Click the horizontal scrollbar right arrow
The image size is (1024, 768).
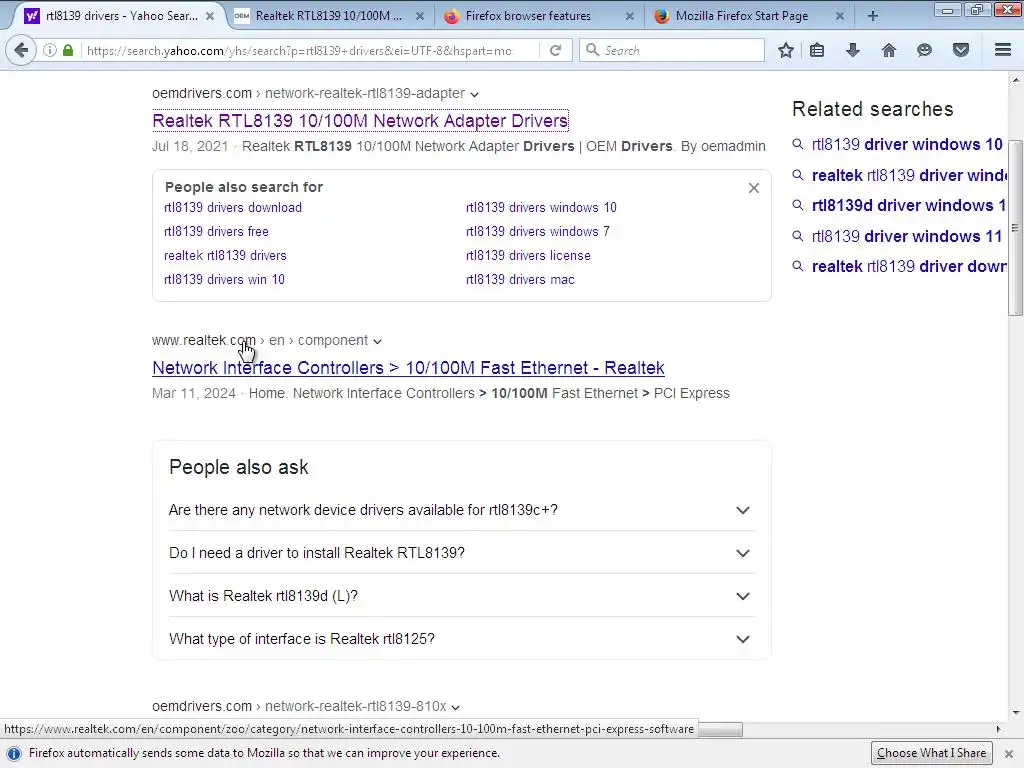pyautogui.click(x=998, y=729)
